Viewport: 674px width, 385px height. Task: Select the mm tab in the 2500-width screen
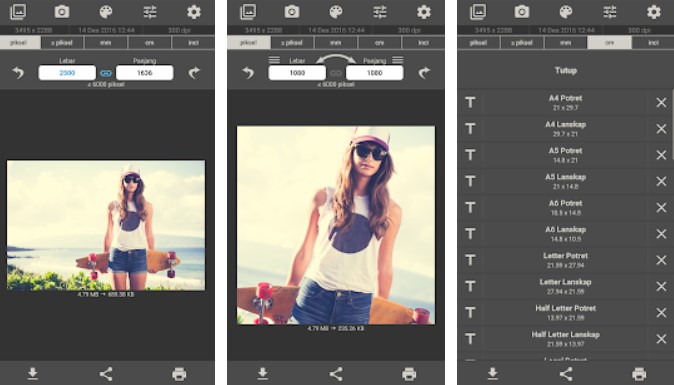(x=106, y=43)
